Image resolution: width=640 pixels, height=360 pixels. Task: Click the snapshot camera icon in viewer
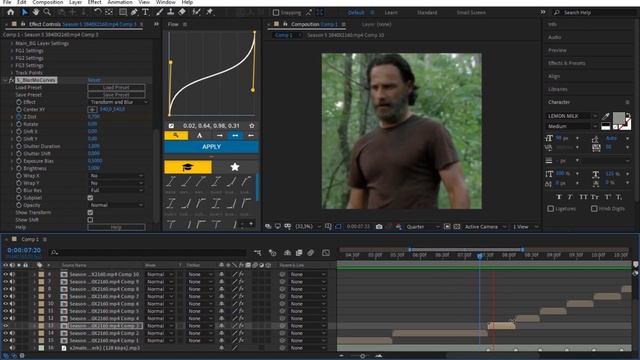pyautogui.click(x=379, y=227)
